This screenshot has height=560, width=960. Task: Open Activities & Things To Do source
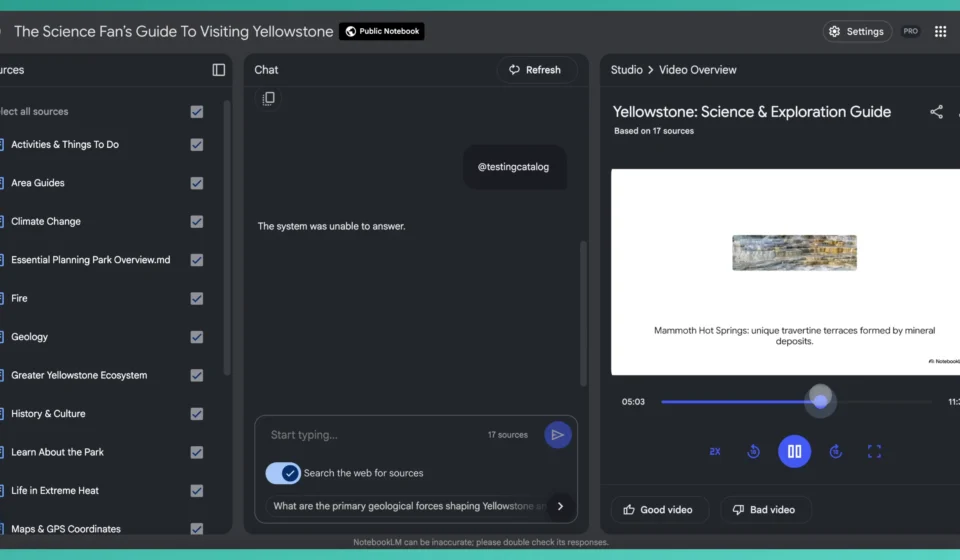pos(65,144)
